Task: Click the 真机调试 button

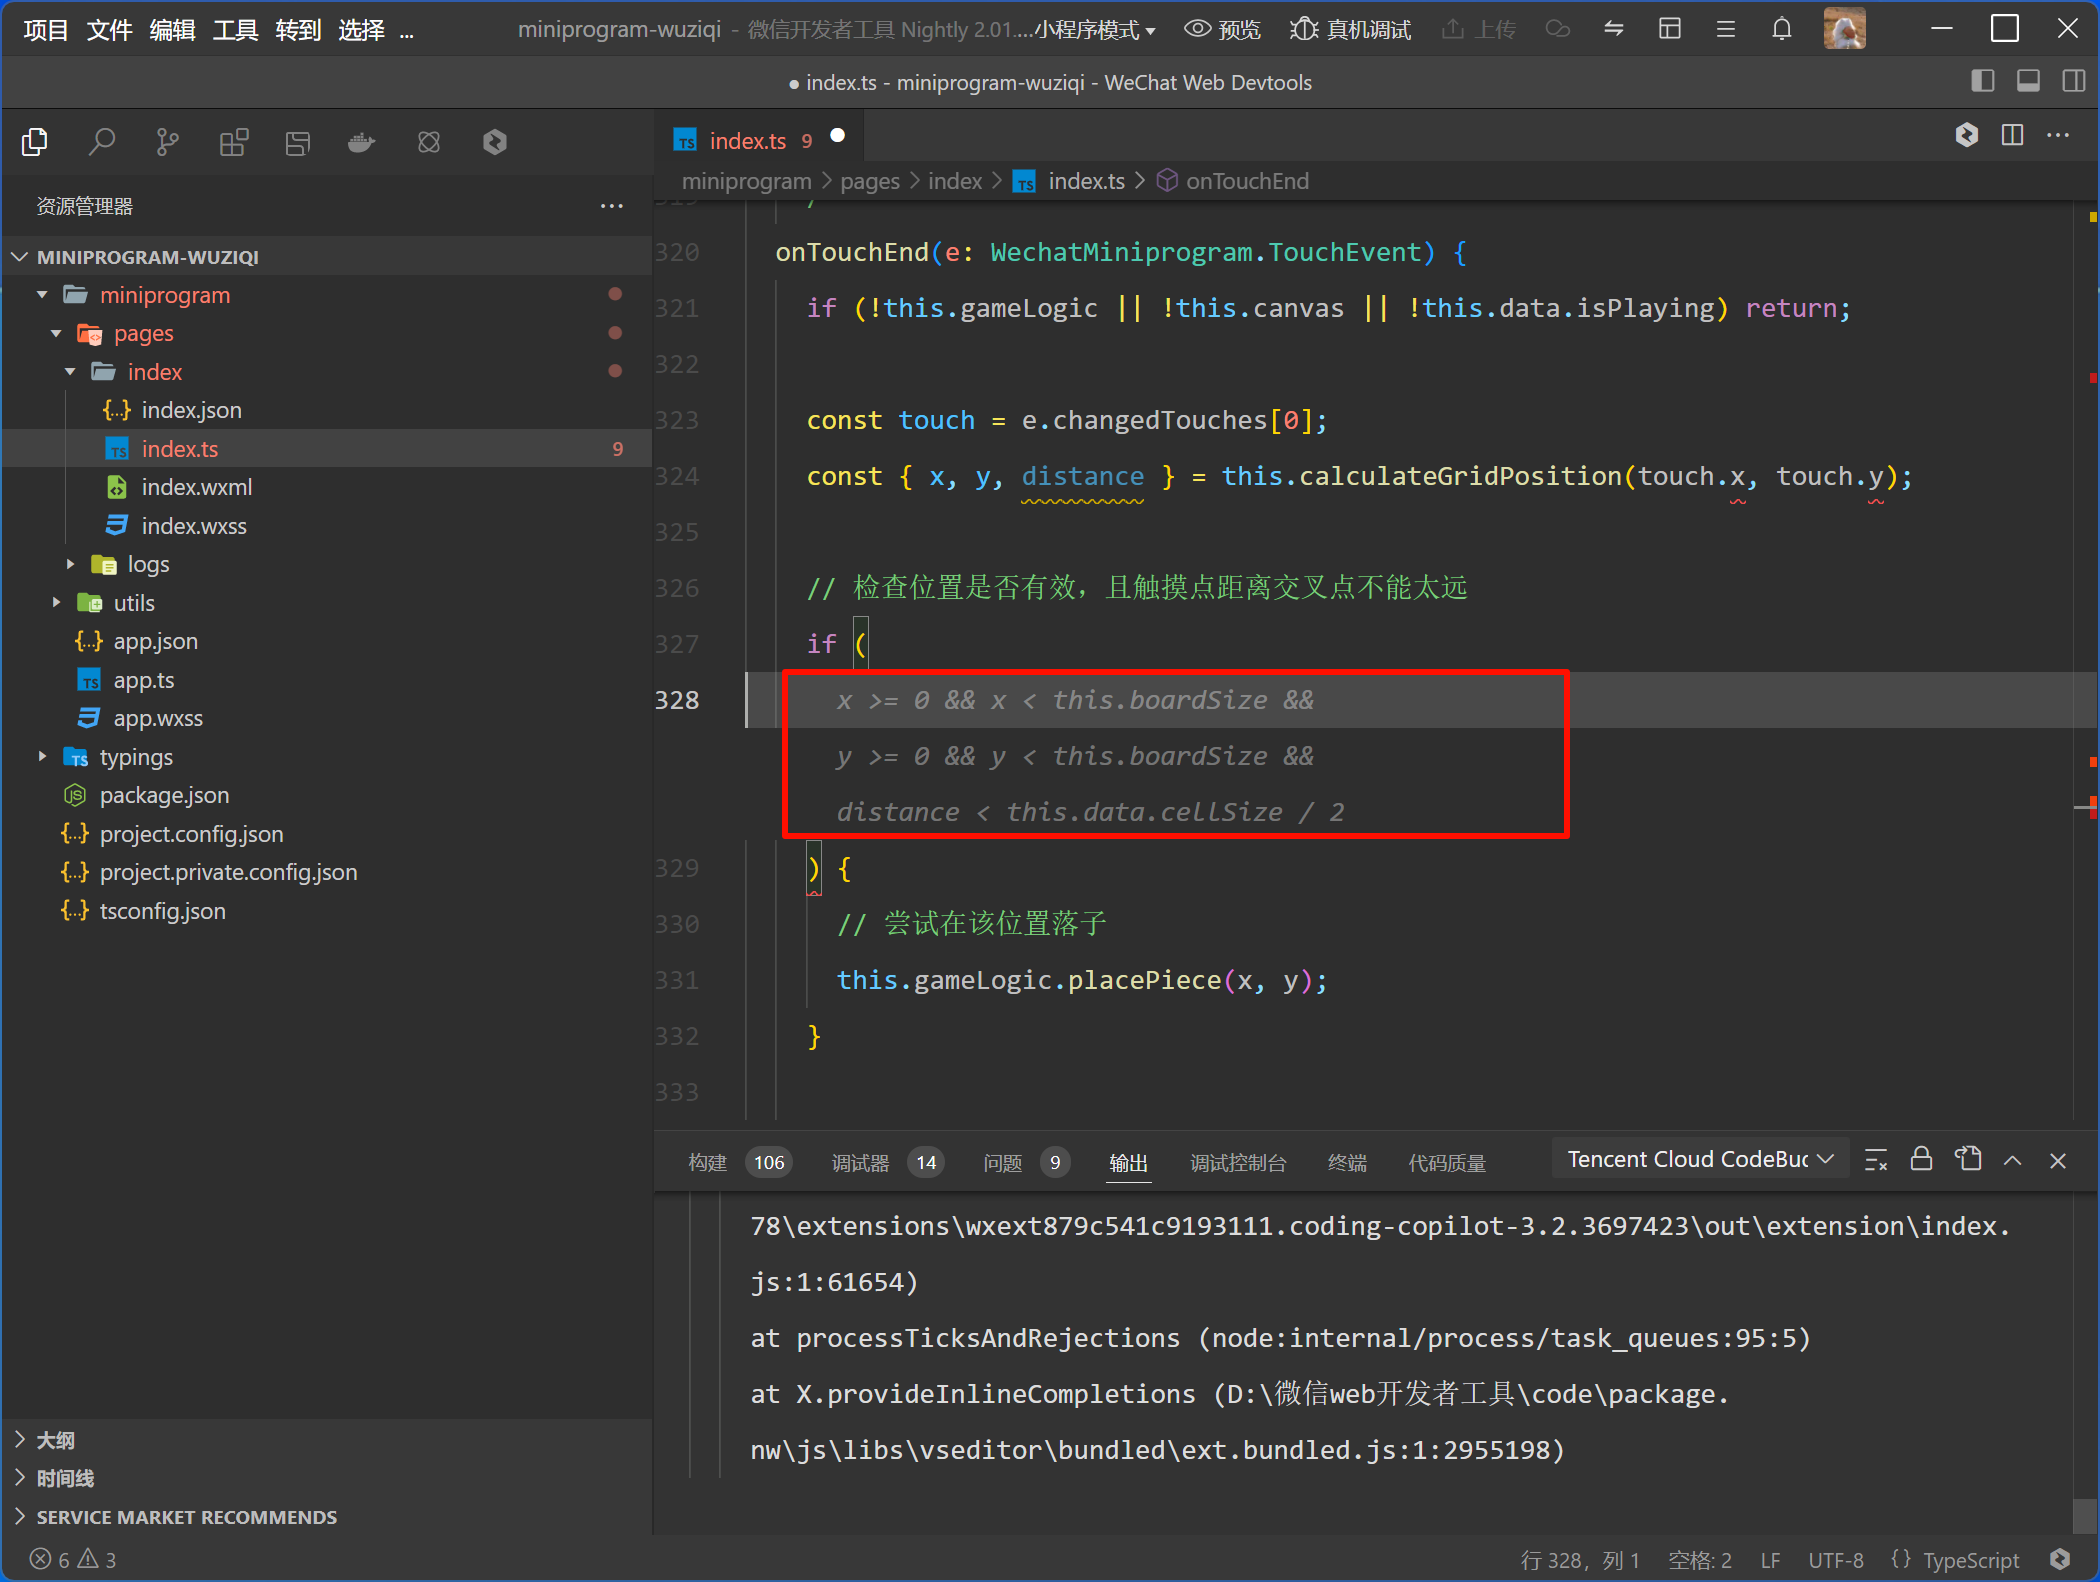Action: 1351,29
